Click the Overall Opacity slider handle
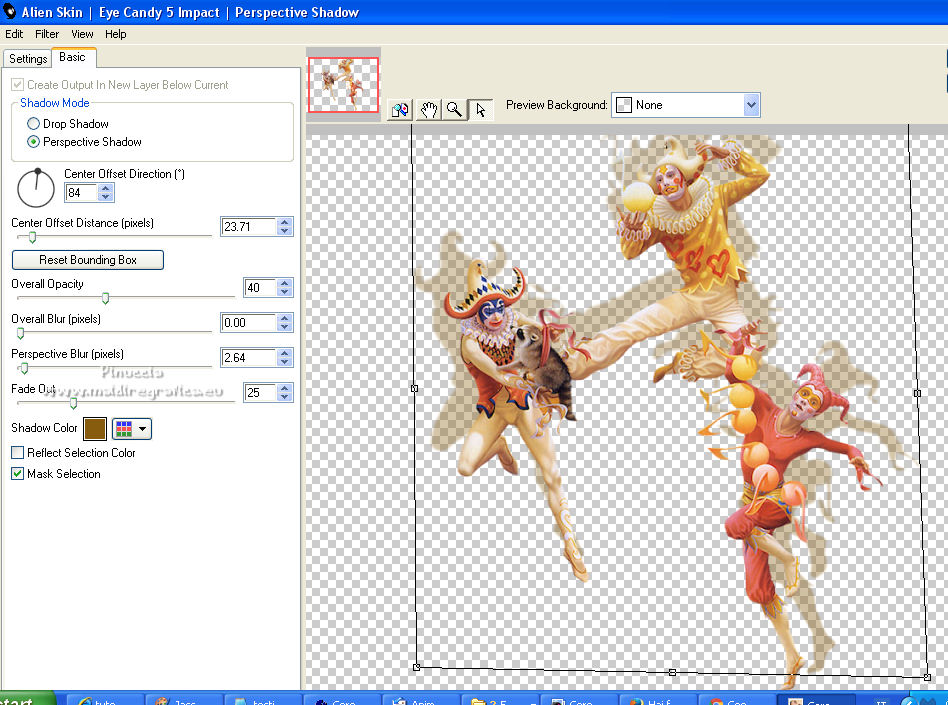Screen dimensions: 948x705 (x=105, y=298)
